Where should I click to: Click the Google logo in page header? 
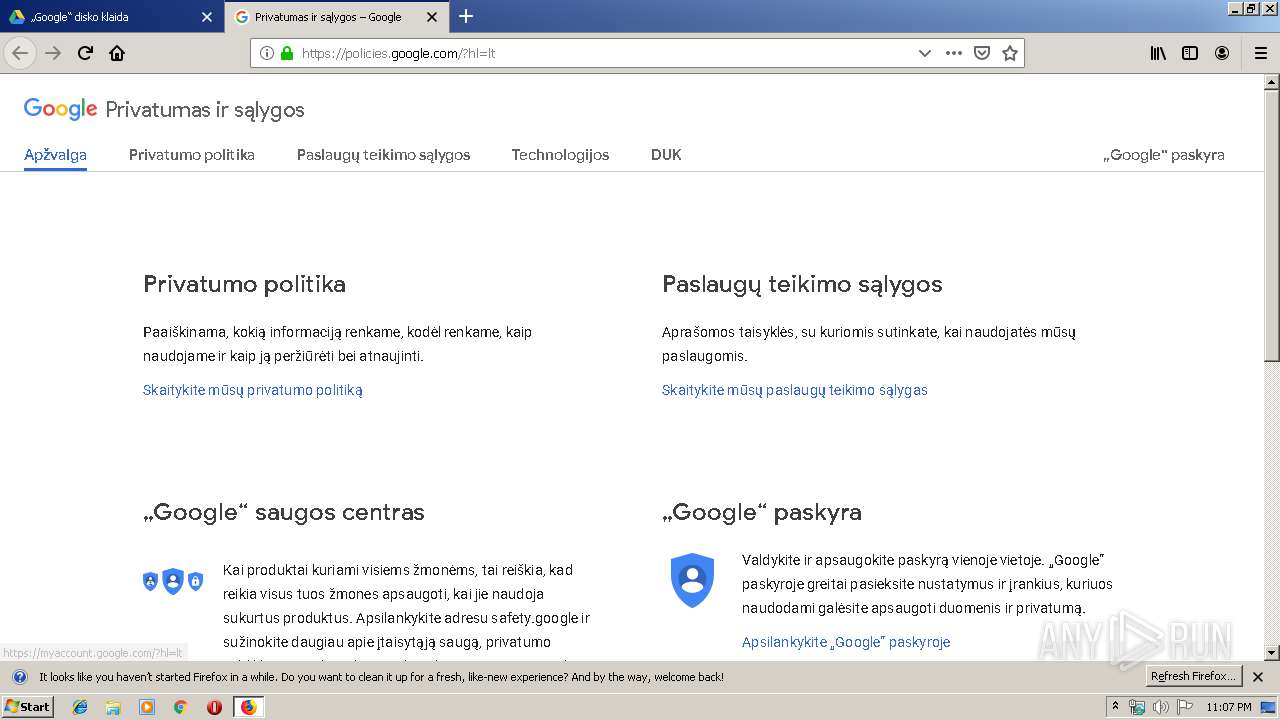click(60, 109)
